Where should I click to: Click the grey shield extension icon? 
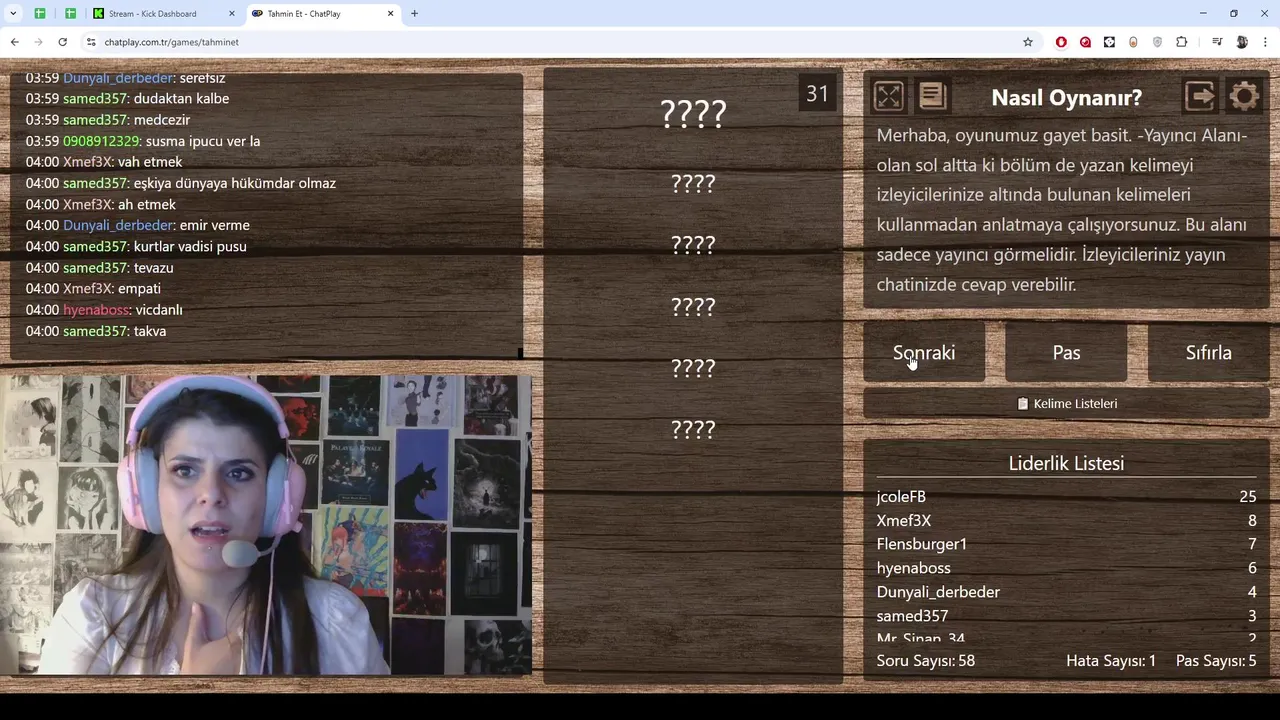(x=1157, y=42)
